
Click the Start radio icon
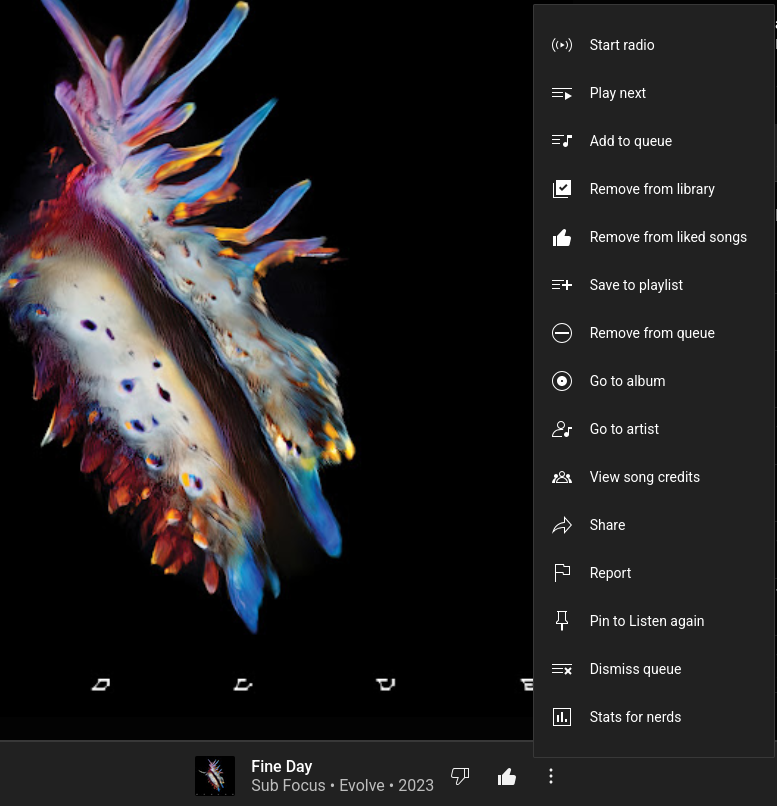pos(562,45)
